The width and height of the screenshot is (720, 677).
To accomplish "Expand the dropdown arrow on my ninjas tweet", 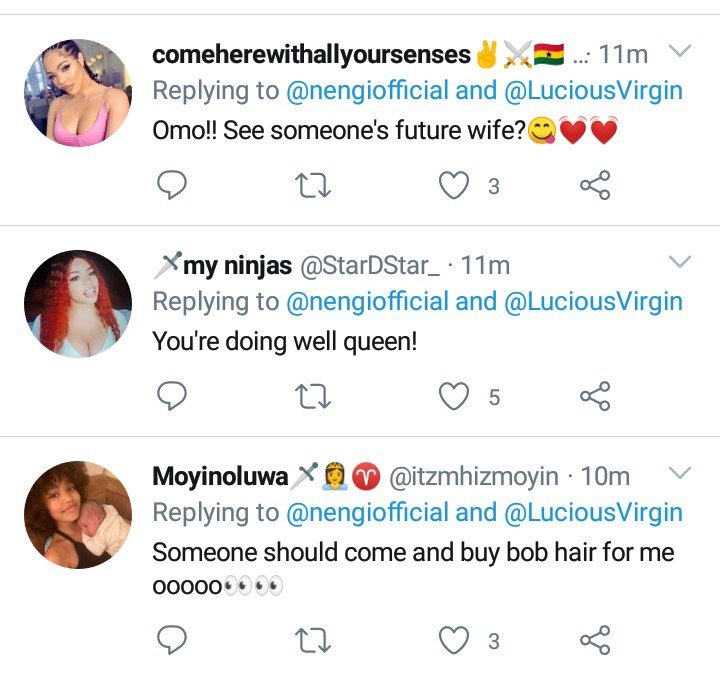I will point(679,262).
